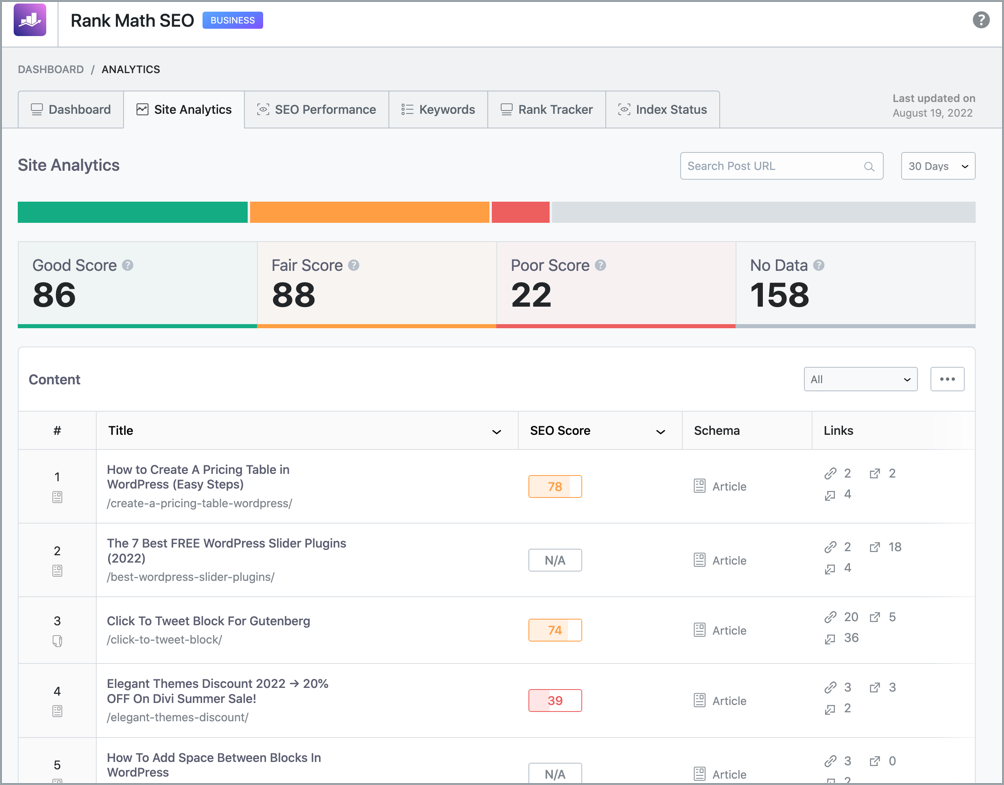Click the DASHBOARD breadcrumb link
The height and width of the screenshot is (785, 1004).
[x=51, y=70]
